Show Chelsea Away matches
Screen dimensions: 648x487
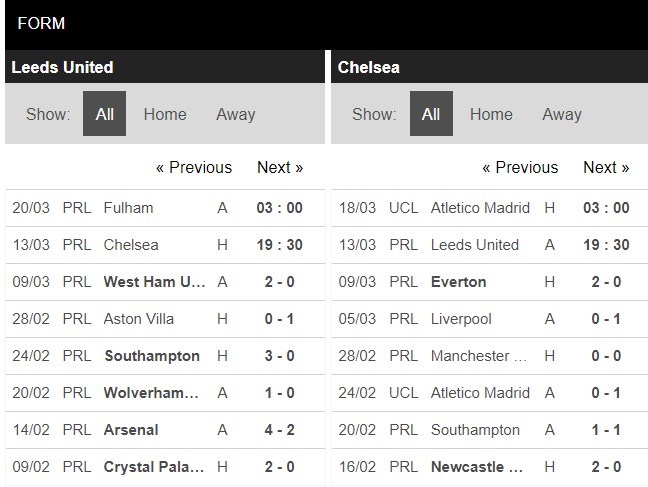tap(561, 114)
